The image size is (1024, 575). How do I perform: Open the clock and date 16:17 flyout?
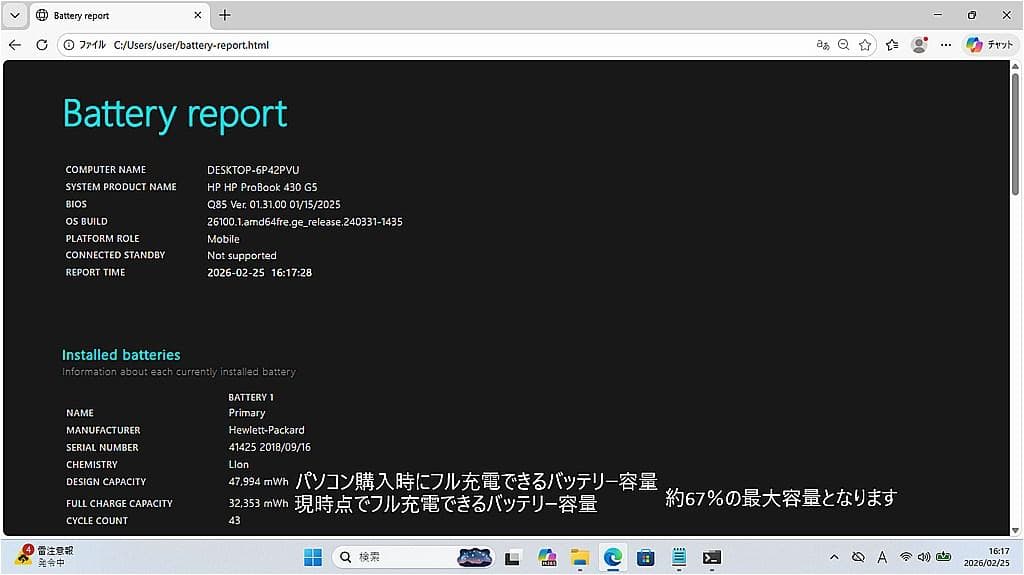tap(987, 557)
